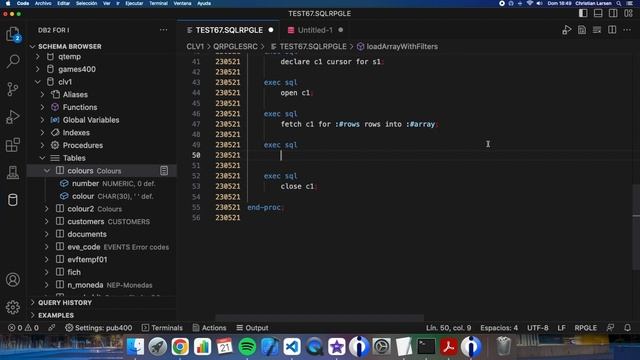Click the connection link icon in the status bar

(x=52, y=328)
